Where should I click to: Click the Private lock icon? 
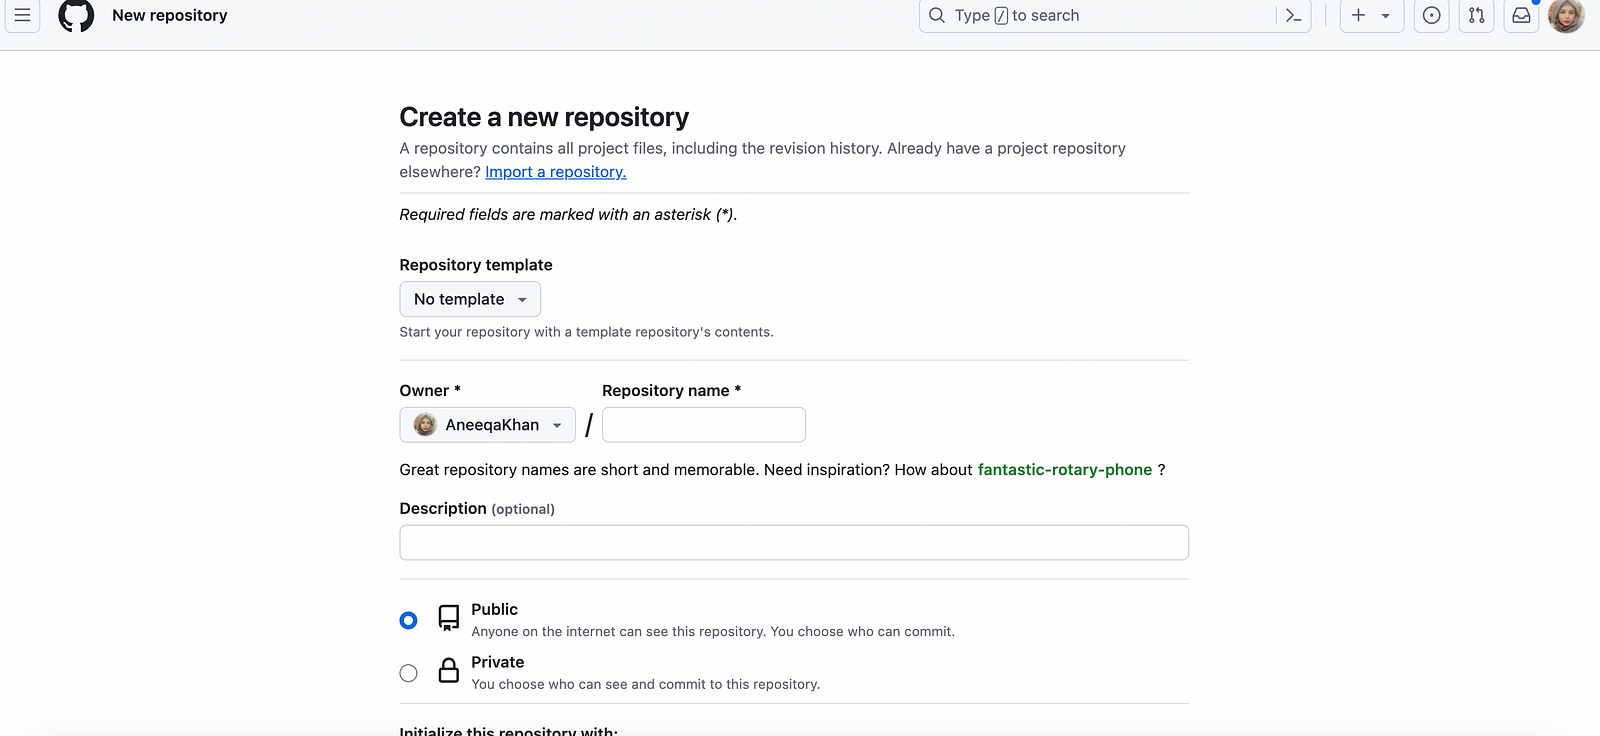449,670
